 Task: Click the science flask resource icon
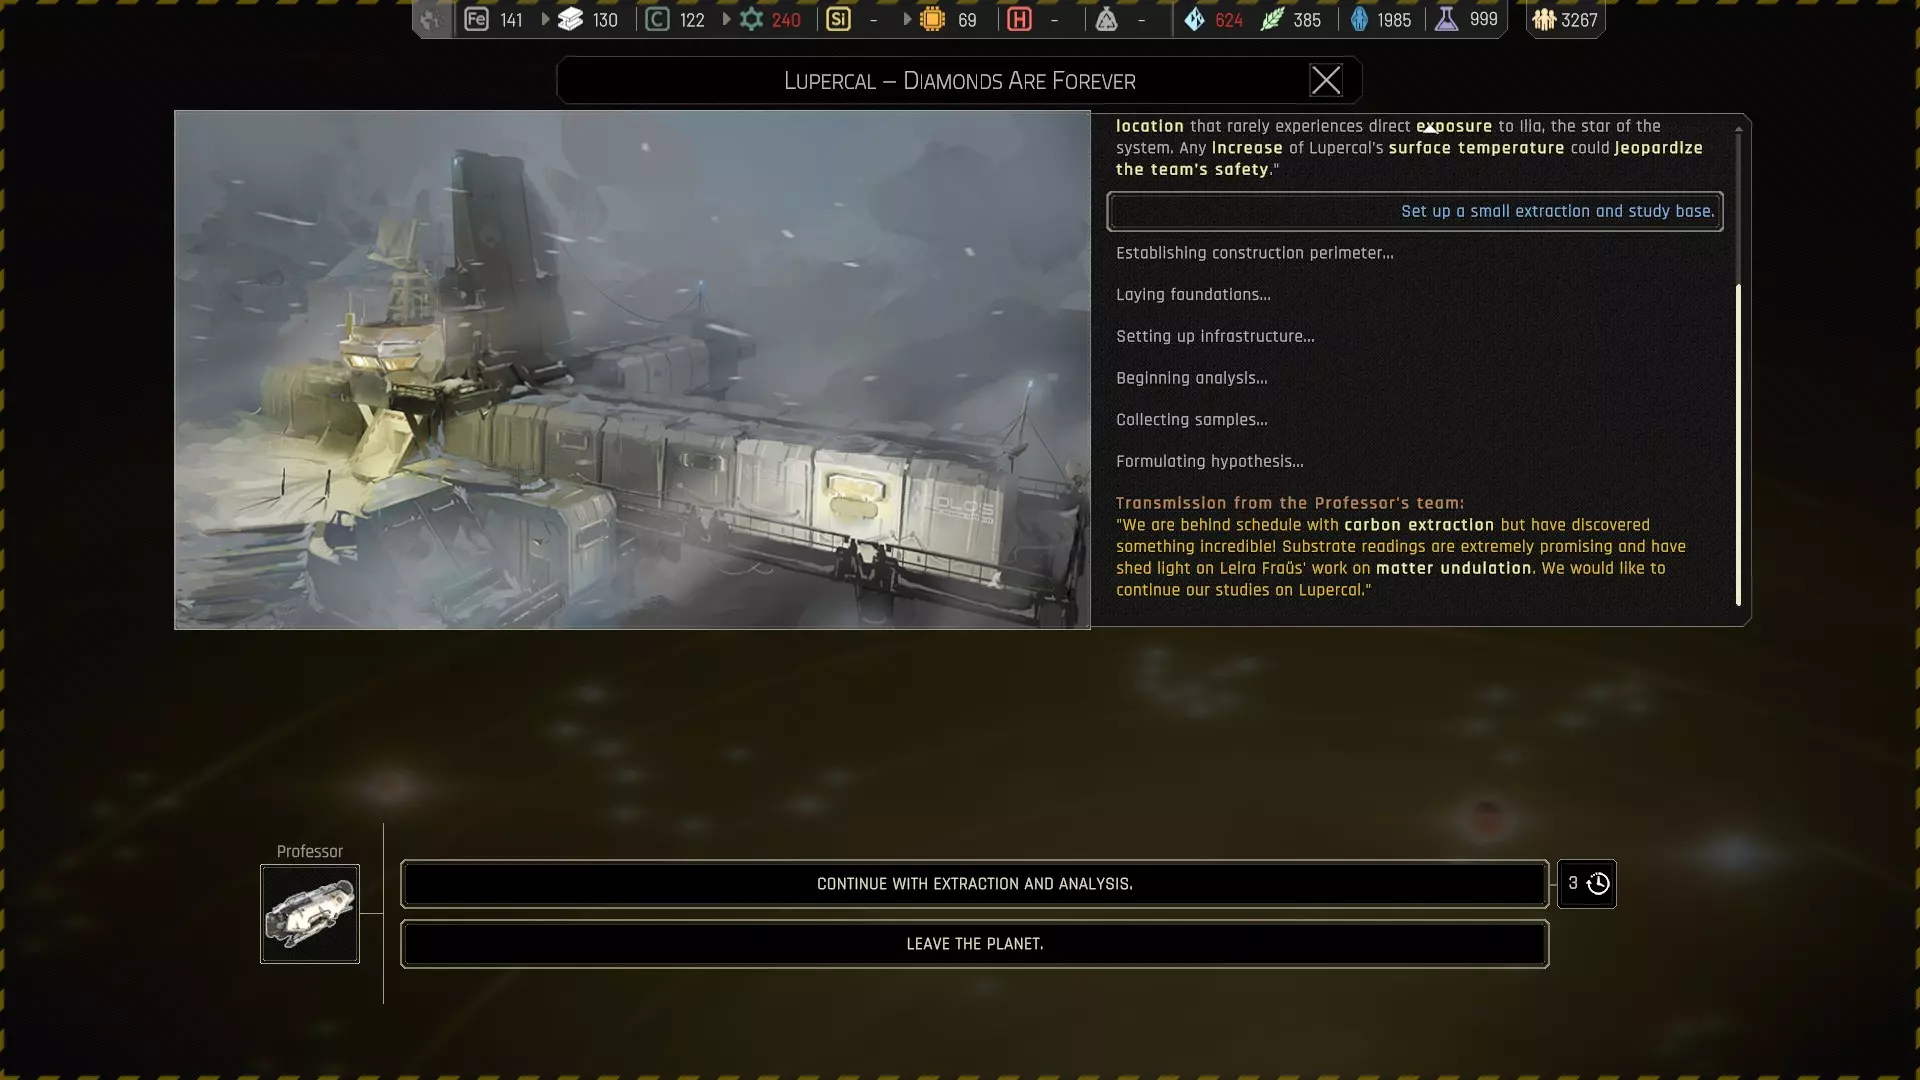(1446, 19)
